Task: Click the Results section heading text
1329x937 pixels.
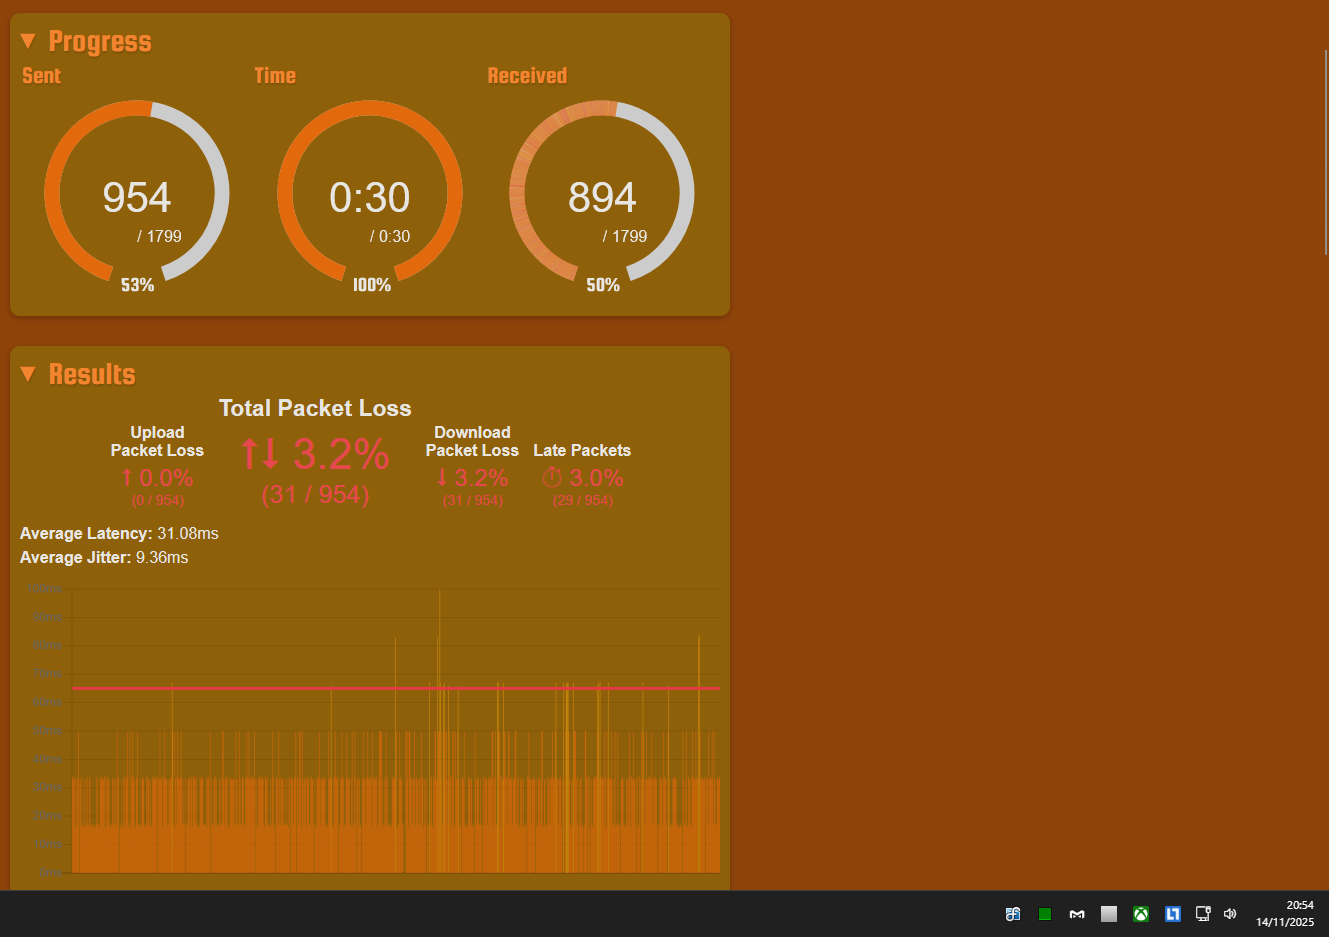Action: pyautogui.click(x=92, y=374)
